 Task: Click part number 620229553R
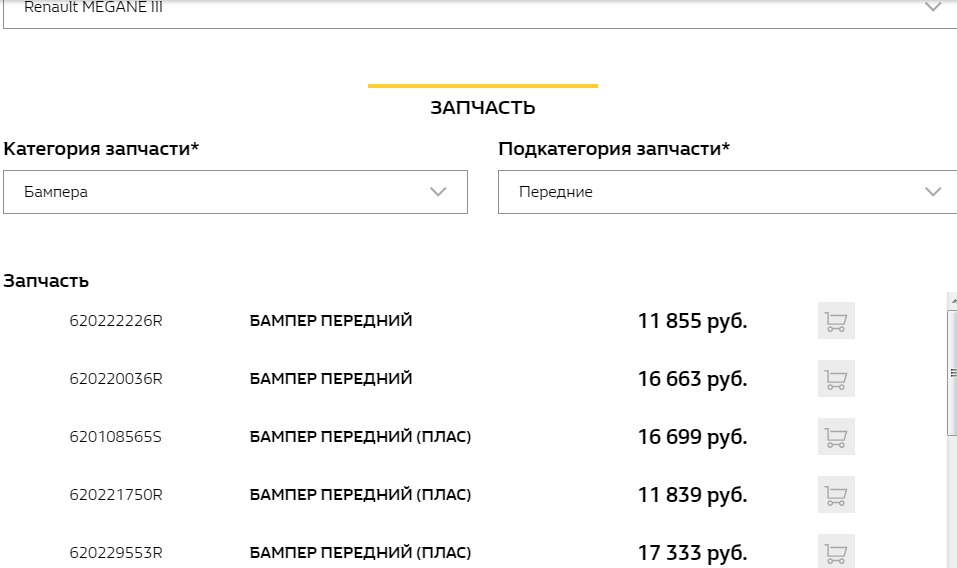[116, 553]
